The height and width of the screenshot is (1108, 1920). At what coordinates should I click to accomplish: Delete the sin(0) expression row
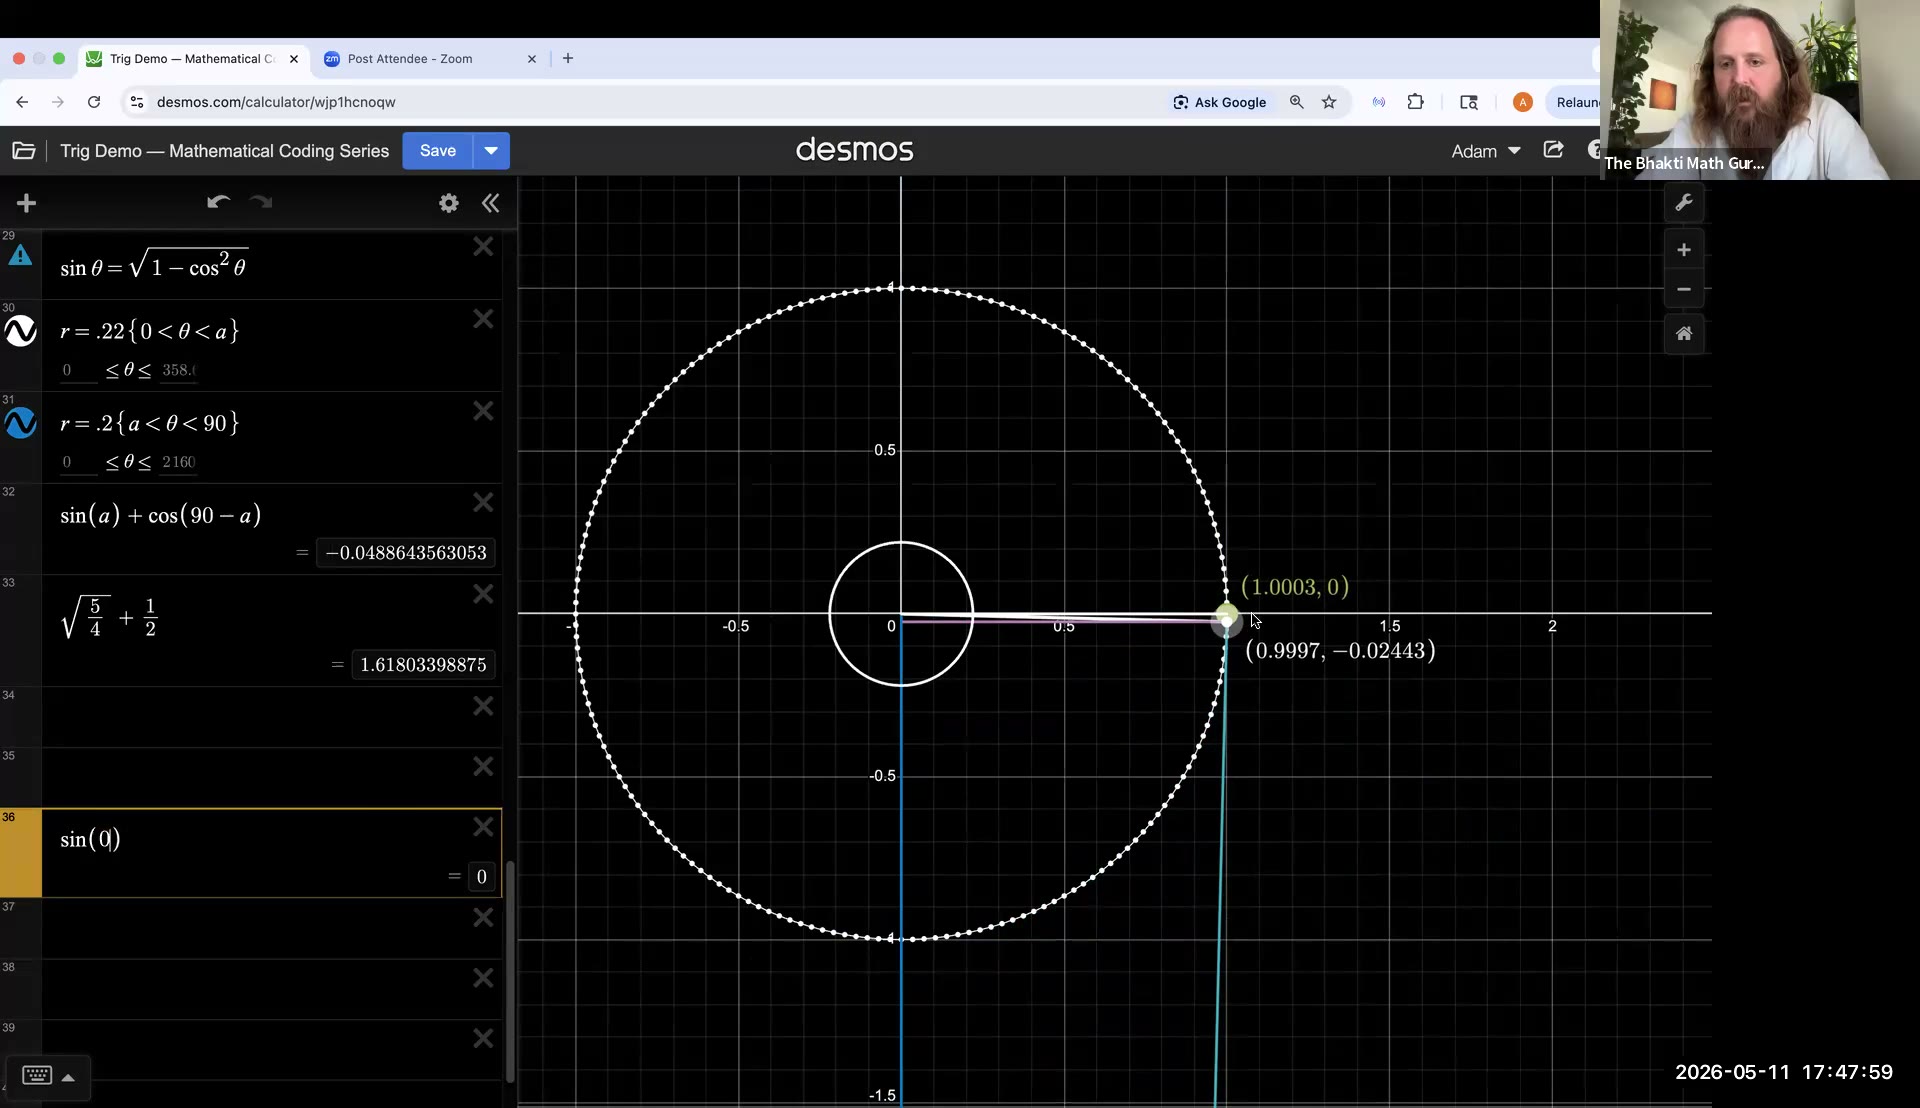pos(483,827)
